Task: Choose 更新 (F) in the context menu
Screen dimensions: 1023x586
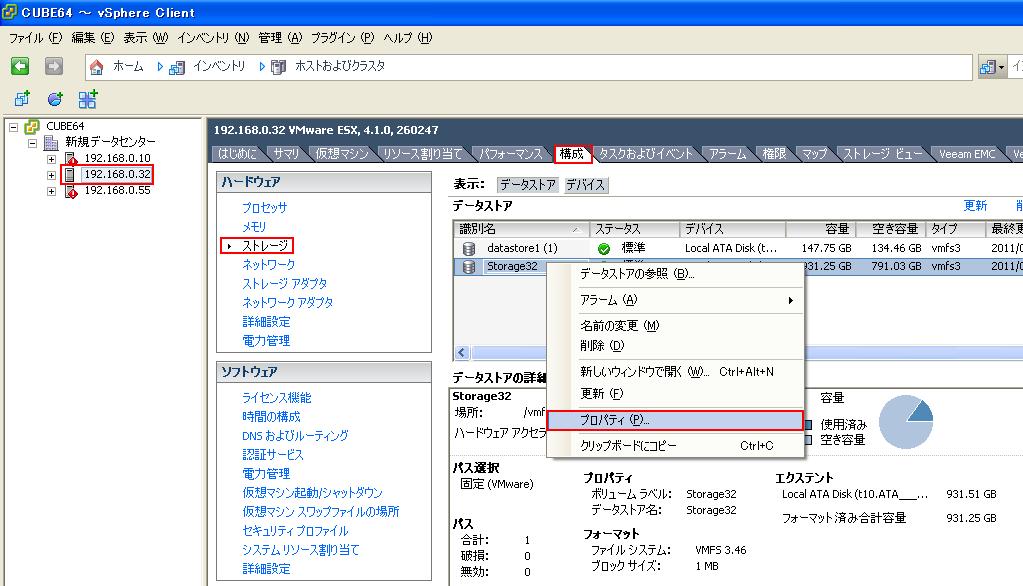Action: click(x=675, y=393)
